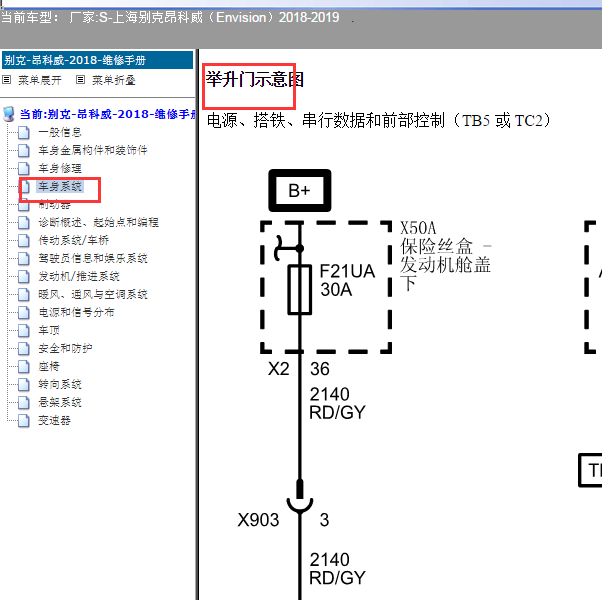The width and height of the screenshot is (602, 600).
Task: Click the page icon beside 发动机/推进系统
Action: point(24,276)
